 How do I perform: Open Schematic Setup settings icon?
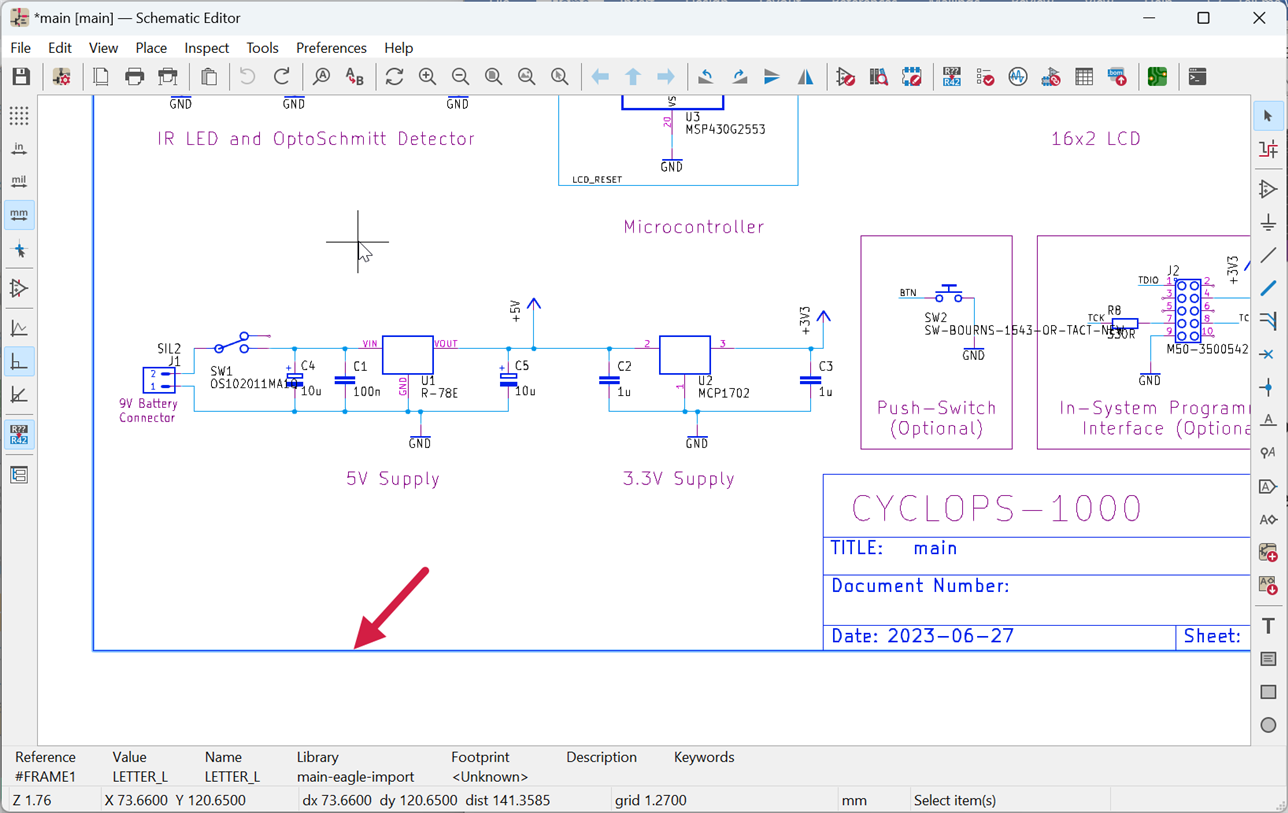(62, 77)
